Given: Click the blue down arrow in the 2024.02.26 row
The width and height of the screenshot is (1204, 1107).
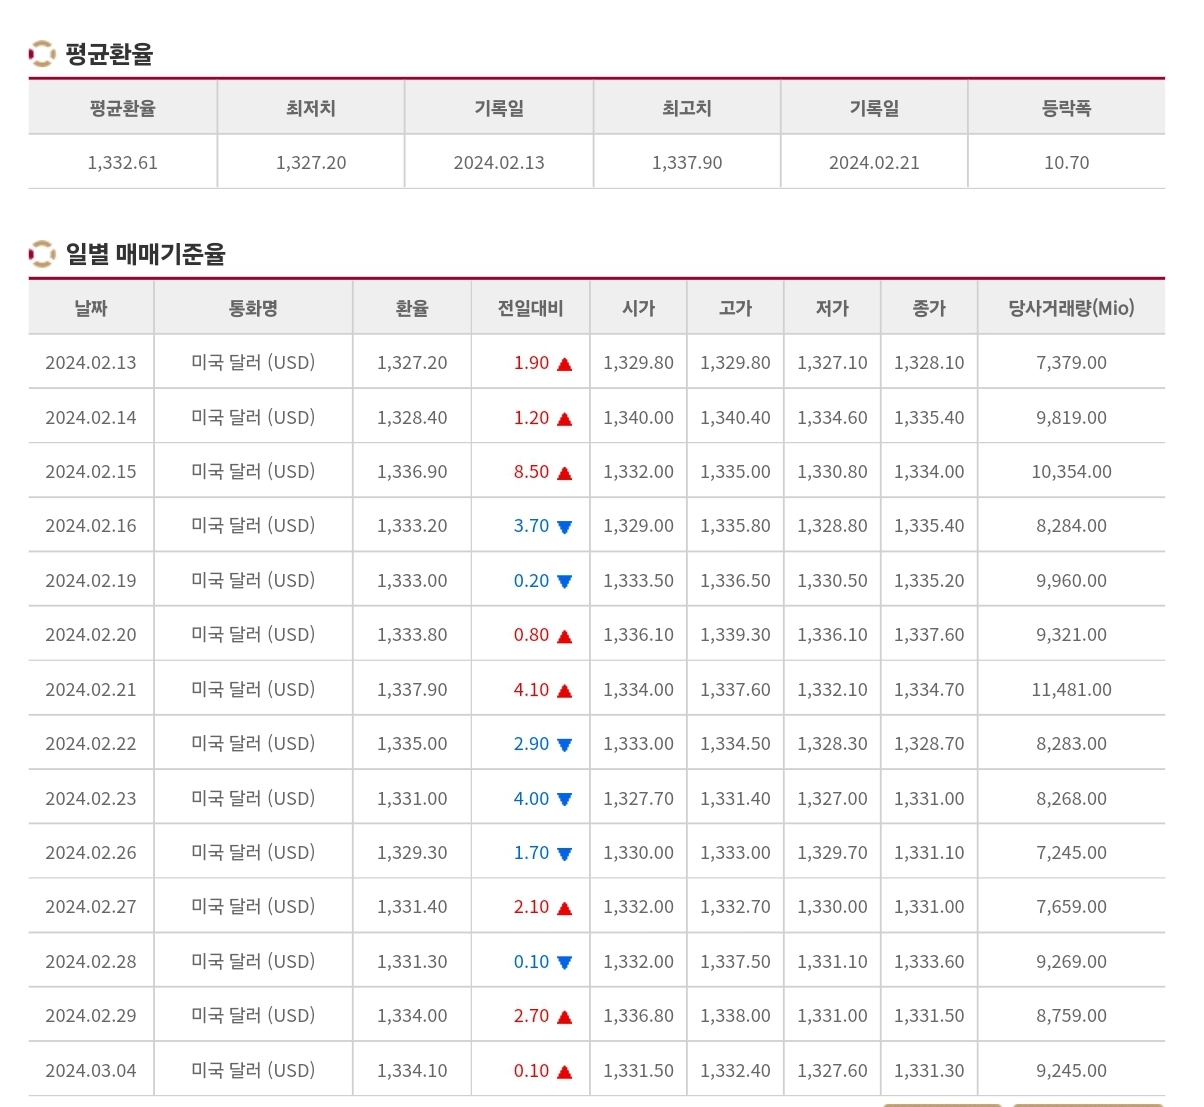Looking at the screenshot, I should [564, 854].
